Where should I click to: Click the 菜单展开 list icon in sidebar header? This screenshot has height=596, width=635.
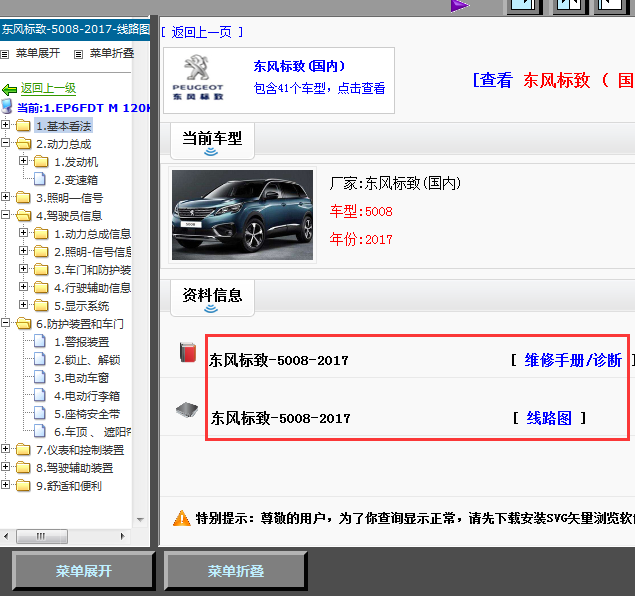[4, 54]
